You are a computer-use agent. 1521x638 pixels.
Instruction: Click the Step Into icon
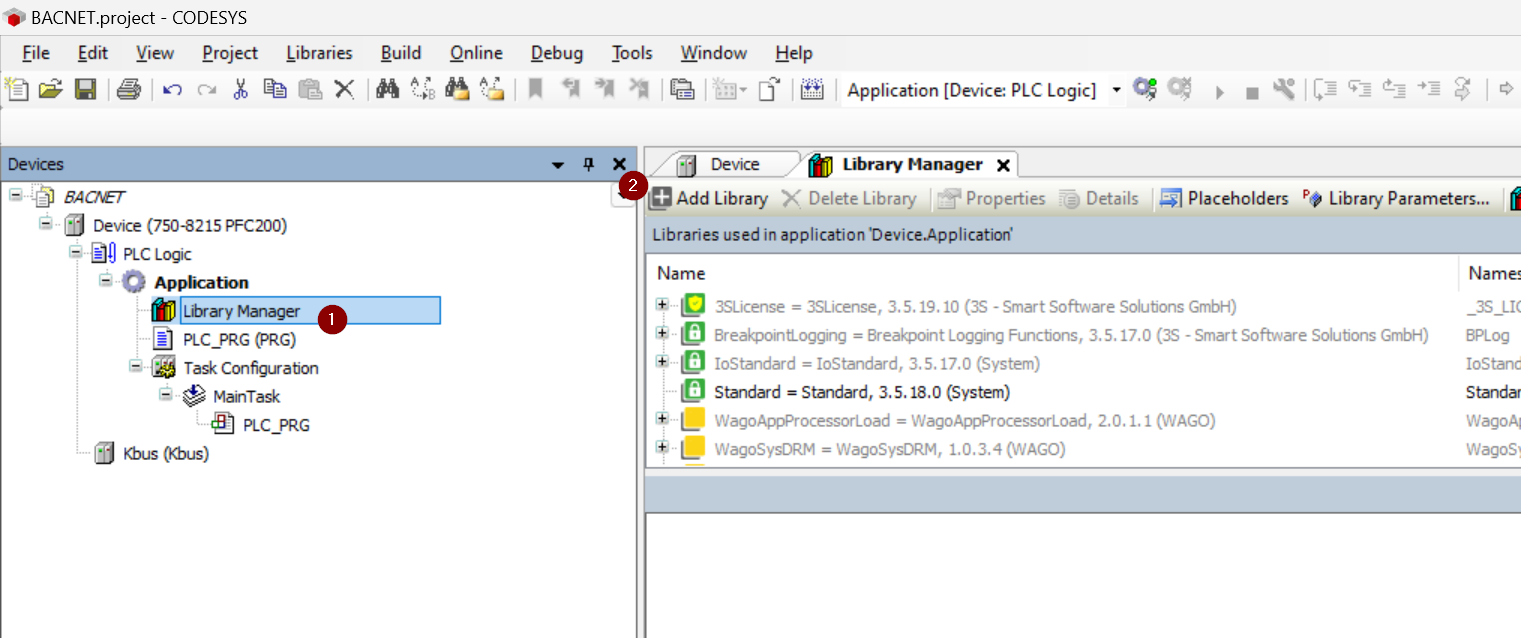(x=1359, y=90)
